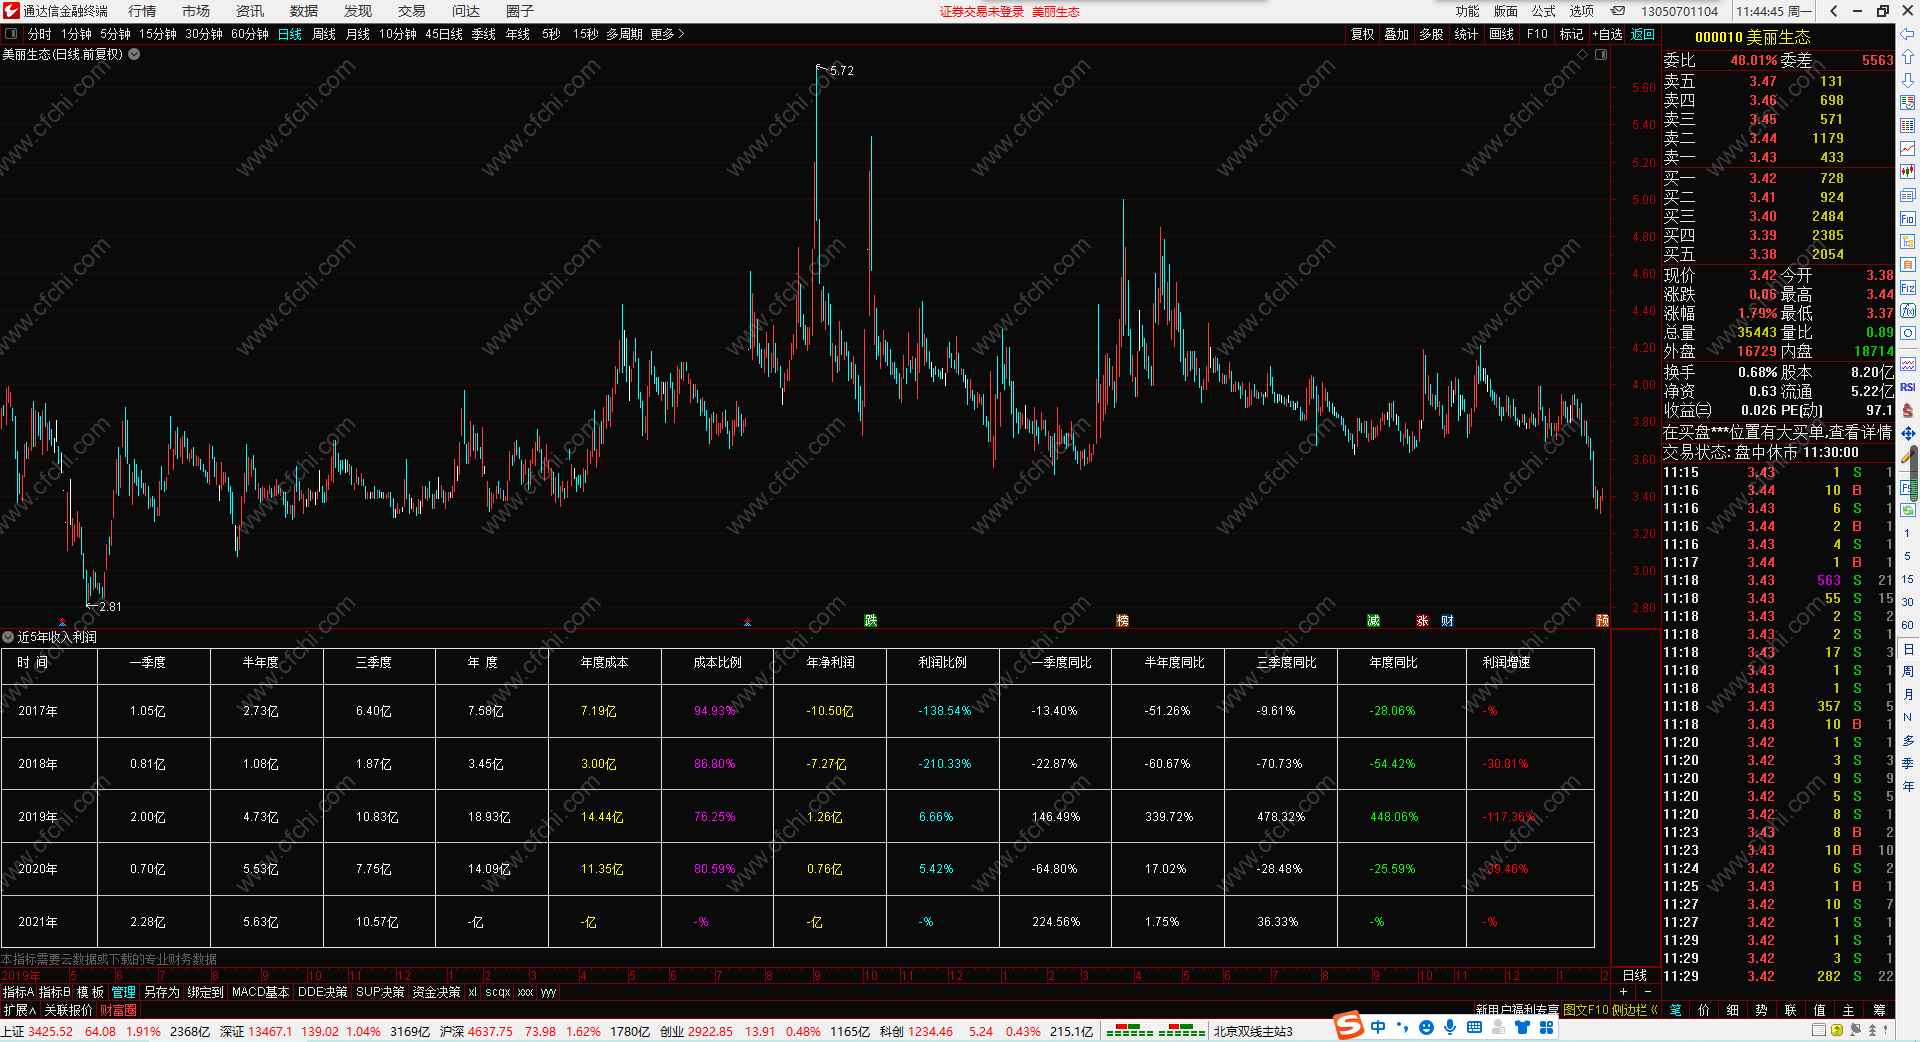Switch to 周线 weekly chart tab
Viewport: 1920px width, 1042px height.
coord(324,34)
